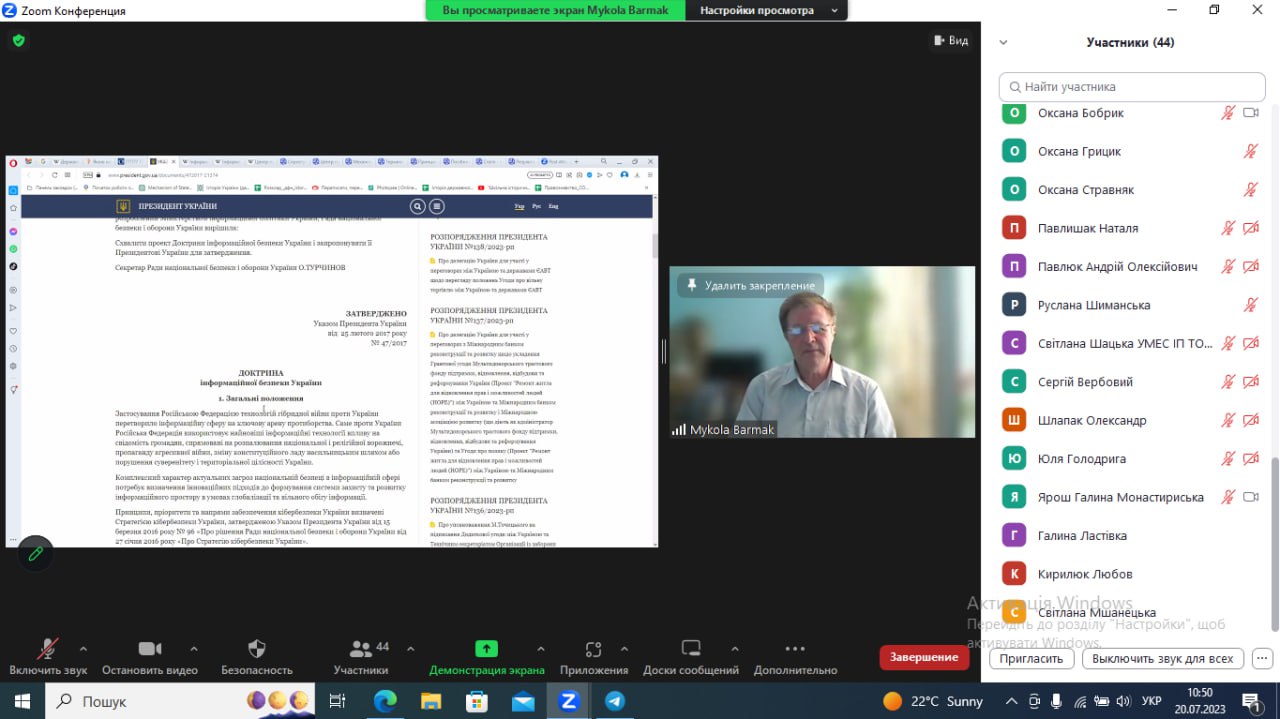Expand arrow beside the Участники button
Viewport: 1280px width, 719px height.
[410, 648]
